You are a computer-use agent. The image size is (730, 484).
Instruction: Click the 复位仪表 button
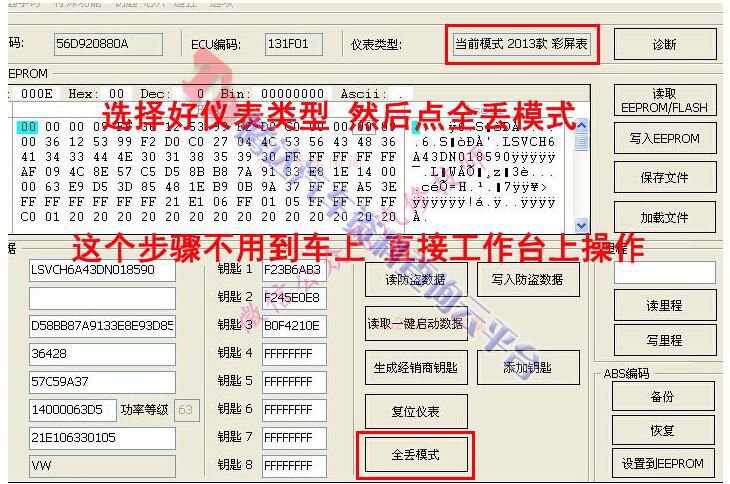pyautogui.click(x=416, y=411)
